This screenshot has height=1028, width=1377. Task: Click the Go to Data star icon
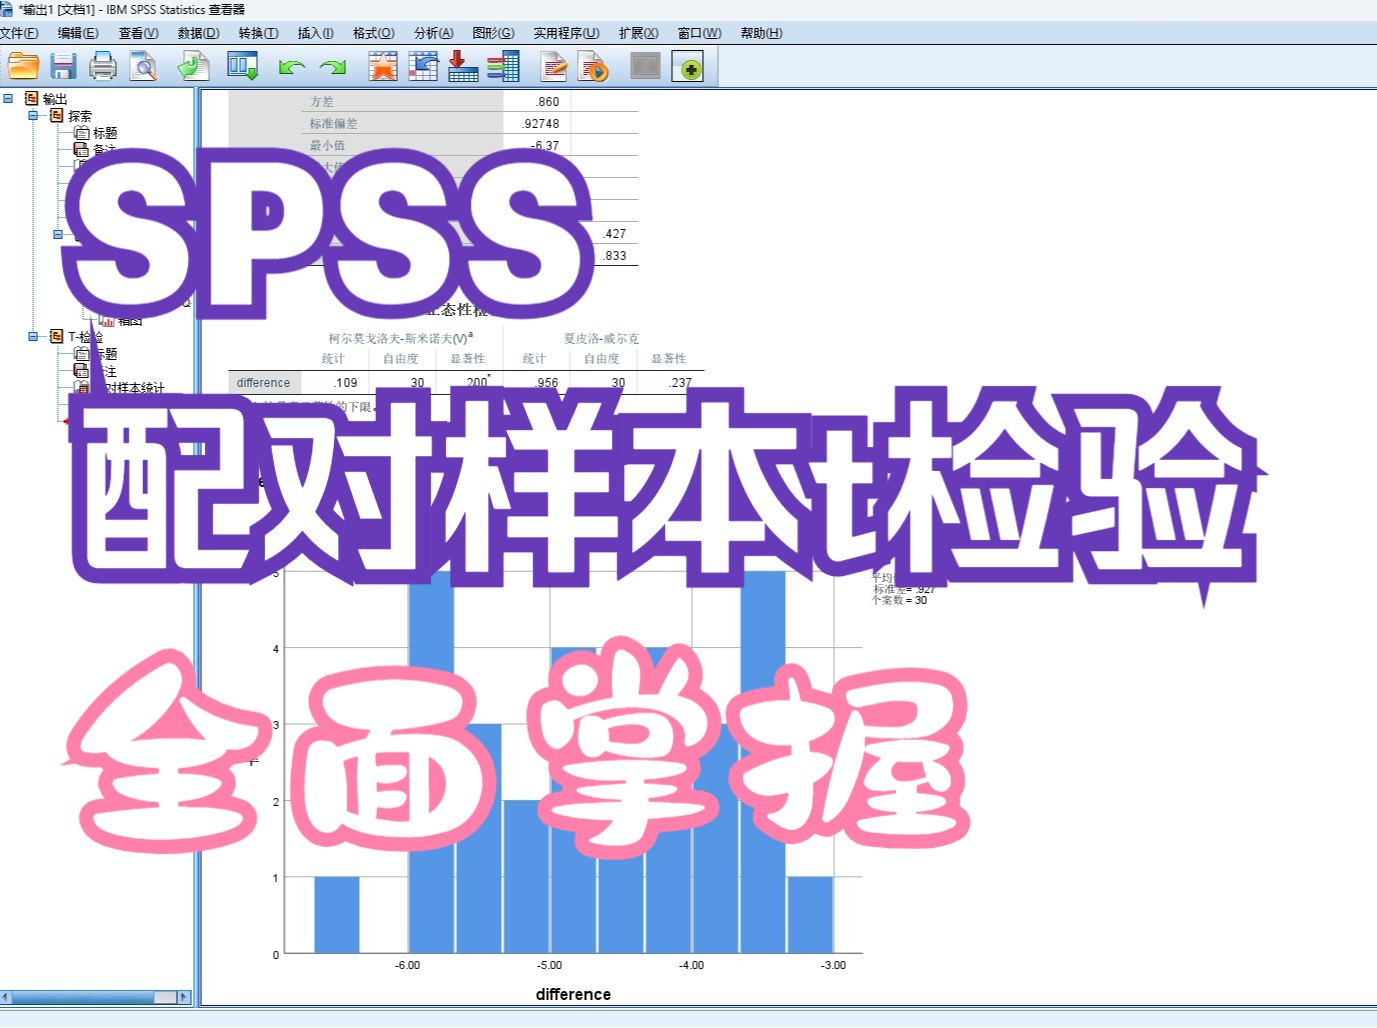coord(382,67)
